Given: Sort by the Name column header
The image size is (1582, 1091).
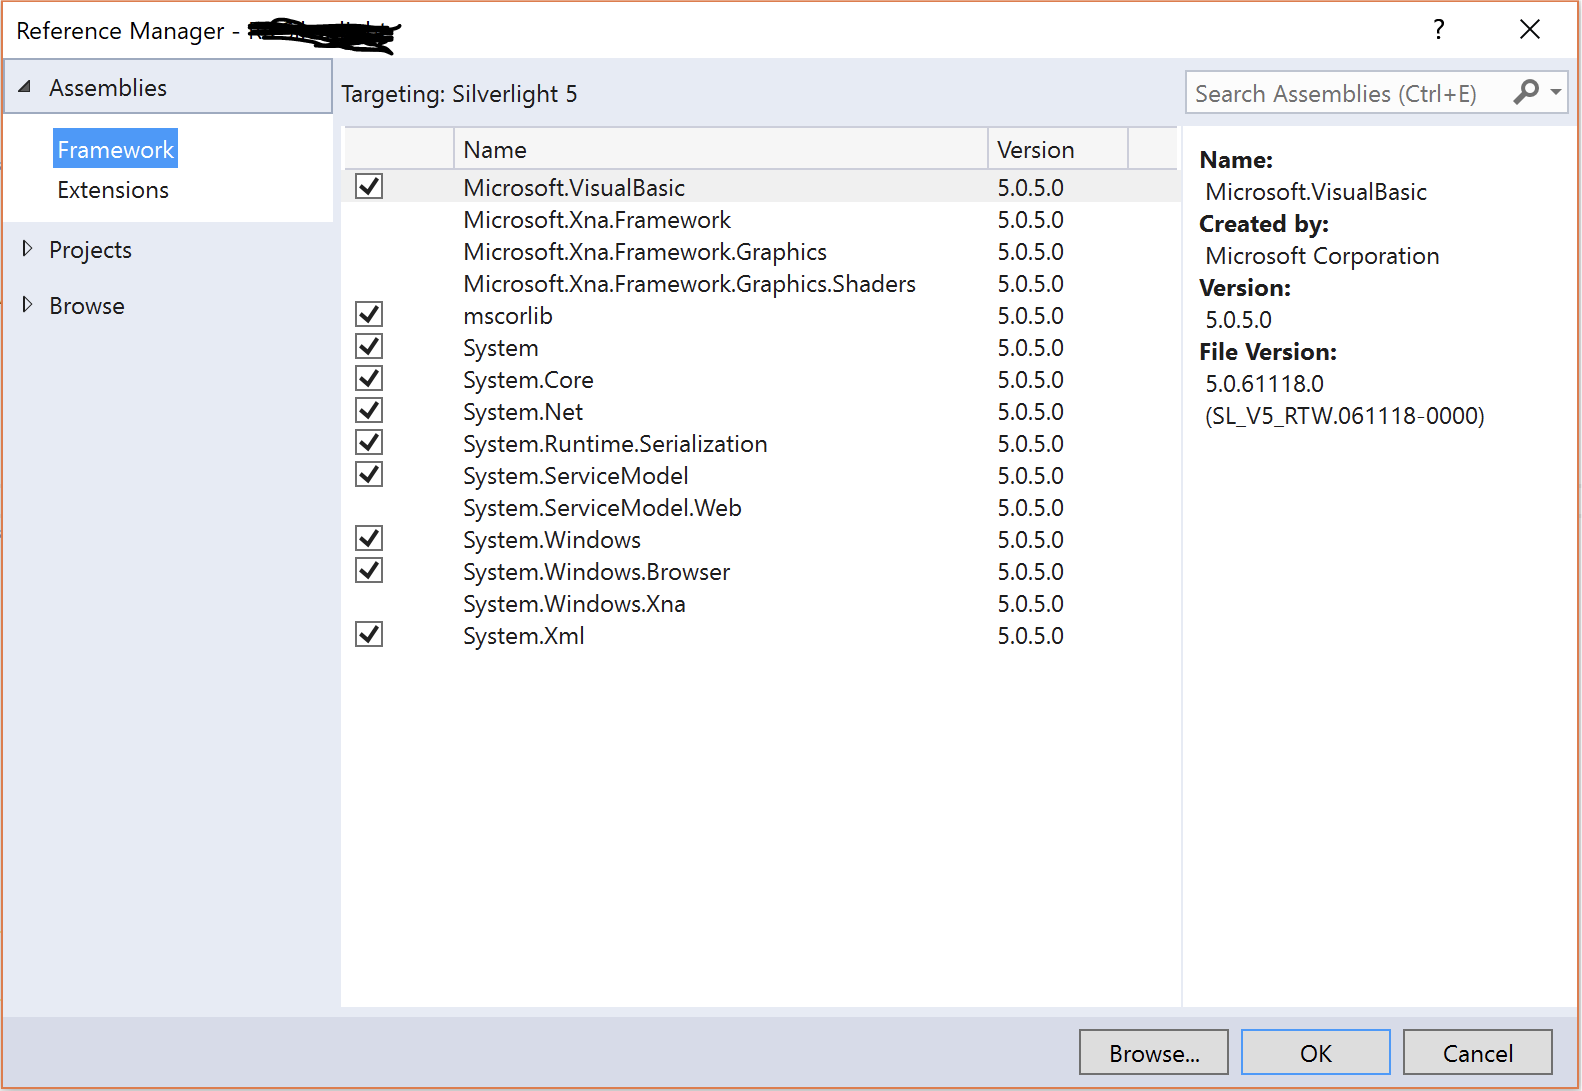Looking at the screenshot, I should [x=720, y=149].
